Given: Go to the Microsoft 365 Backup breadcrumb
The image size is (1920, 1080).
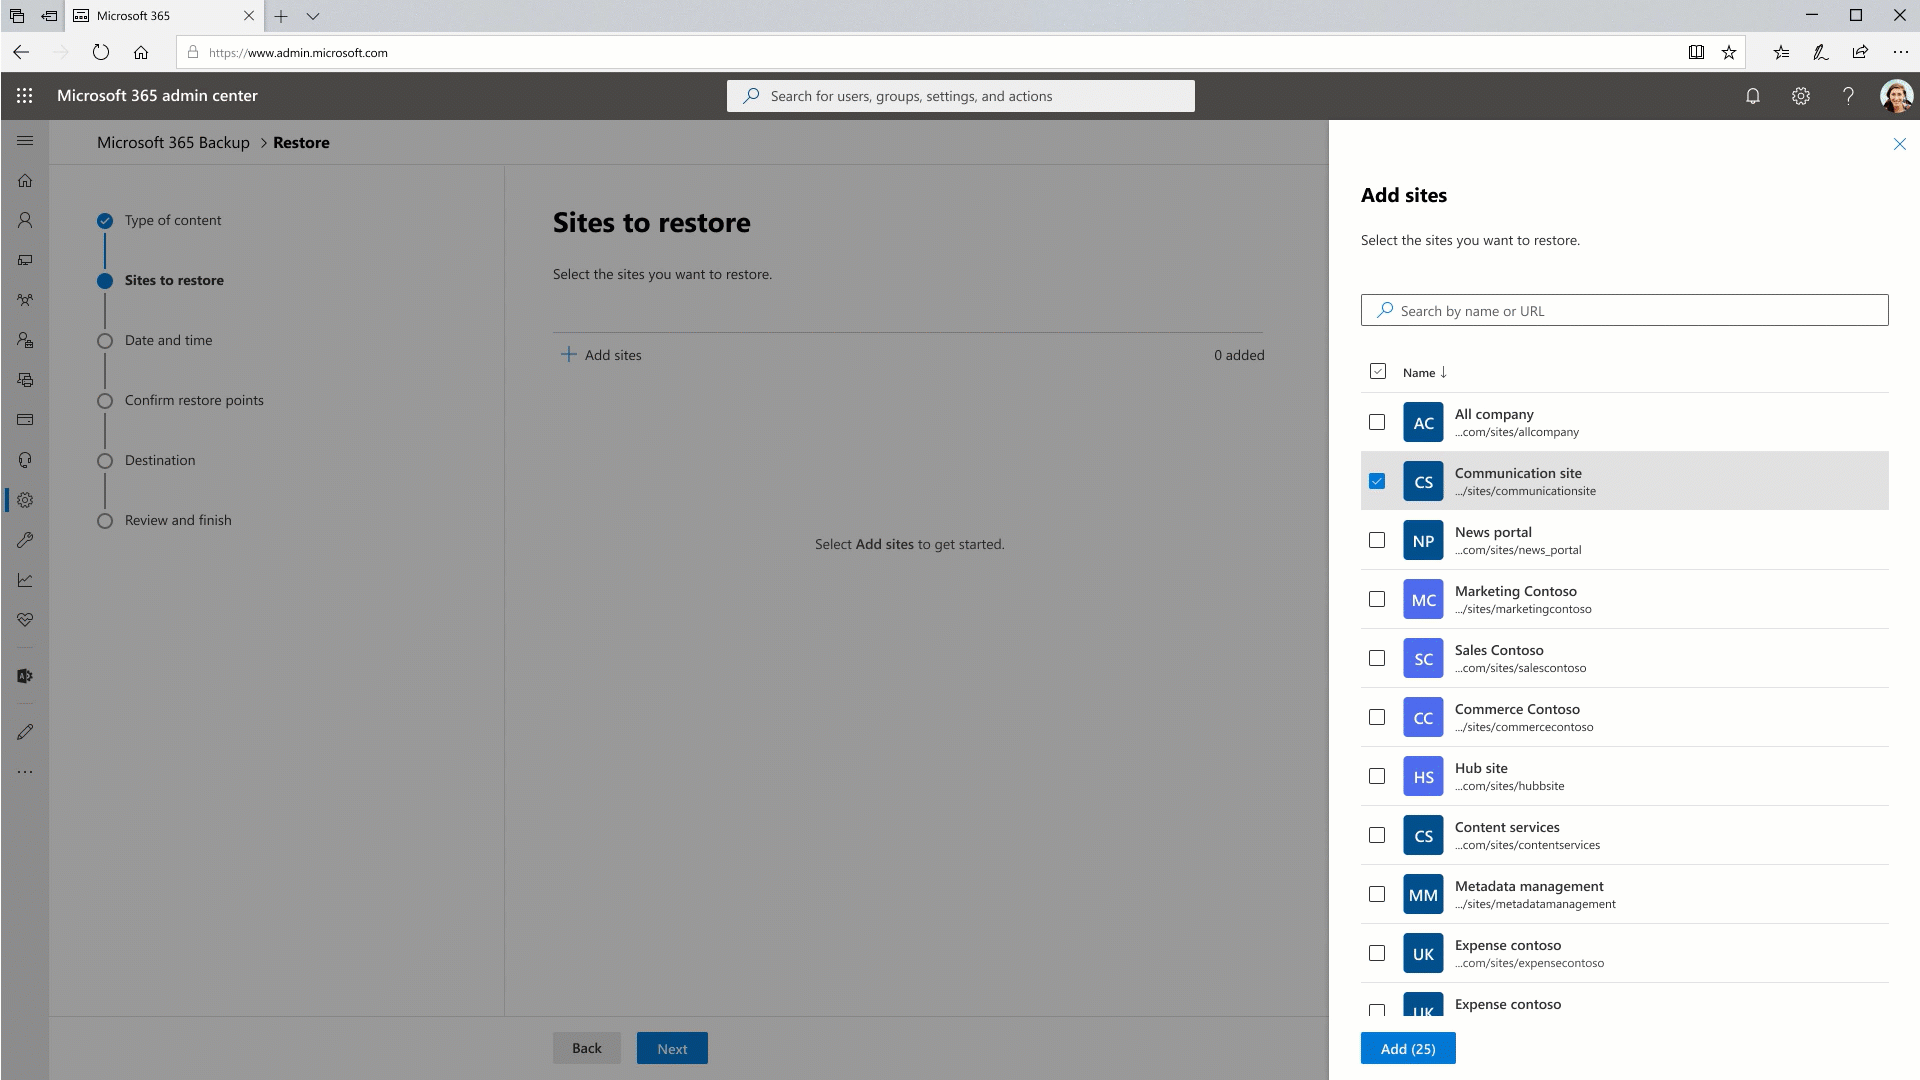Looking at the screenshot, I should click(173, 143).
